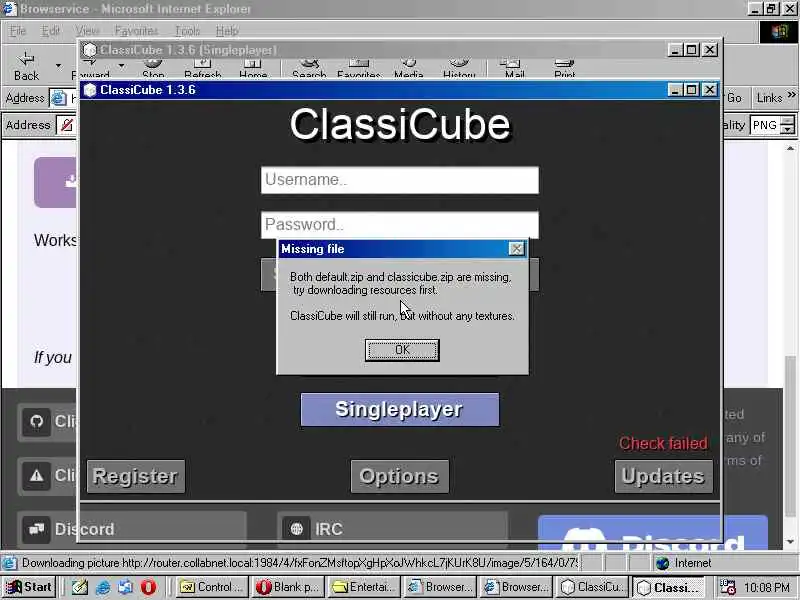Switch to the first Browservice taskbar button

[439, 587]
